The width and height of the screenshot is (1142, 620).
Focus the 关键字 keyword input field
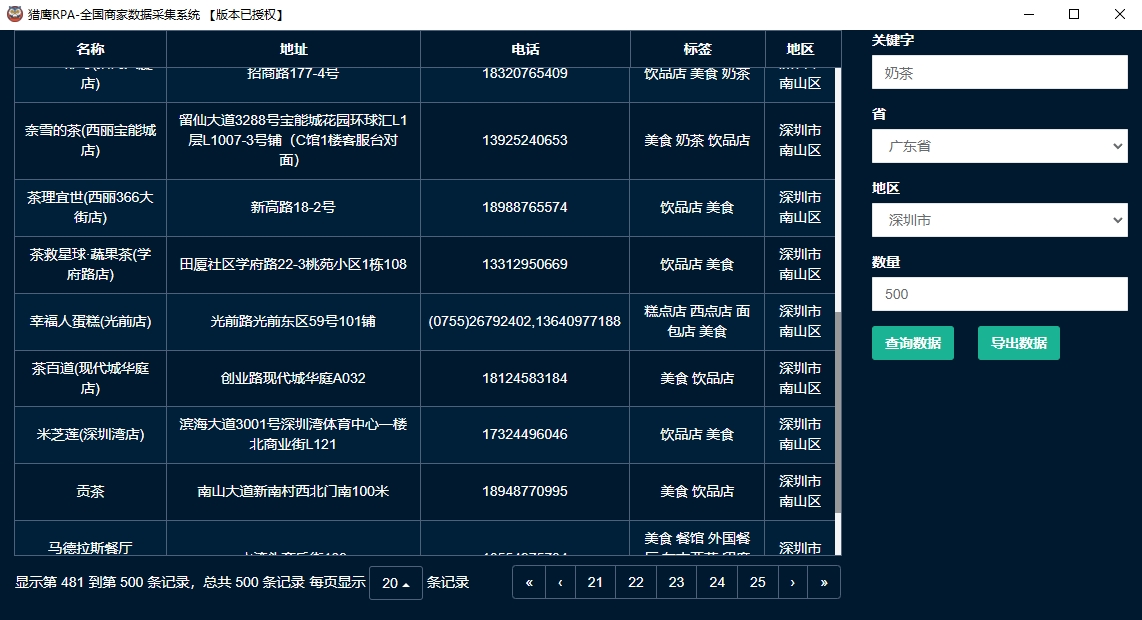click(999, 73)
